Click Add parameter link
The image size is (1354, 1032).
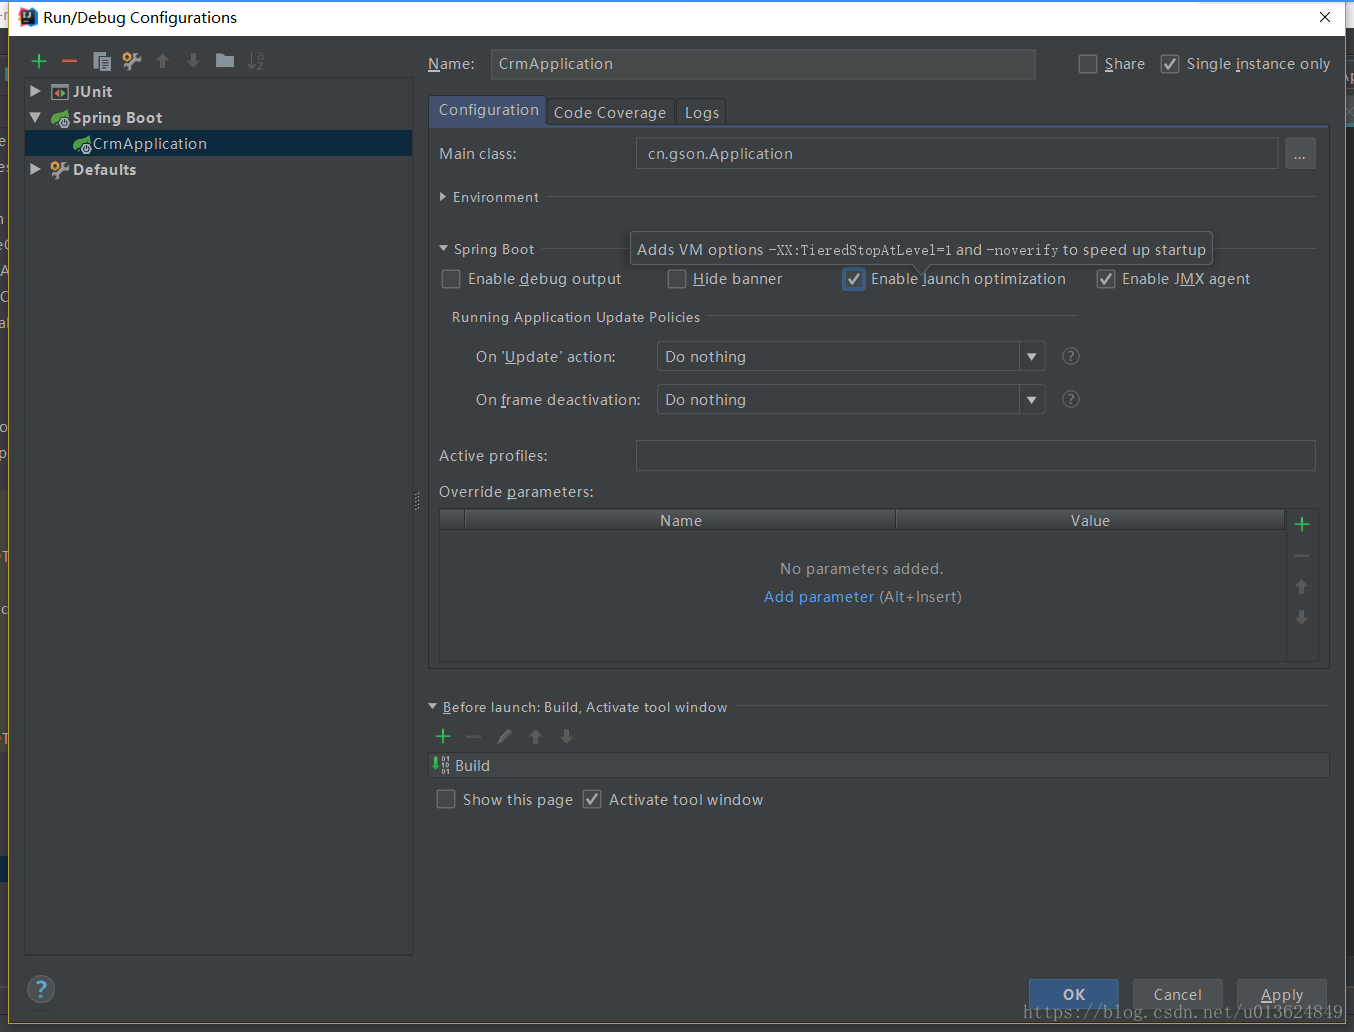[819, 597]
